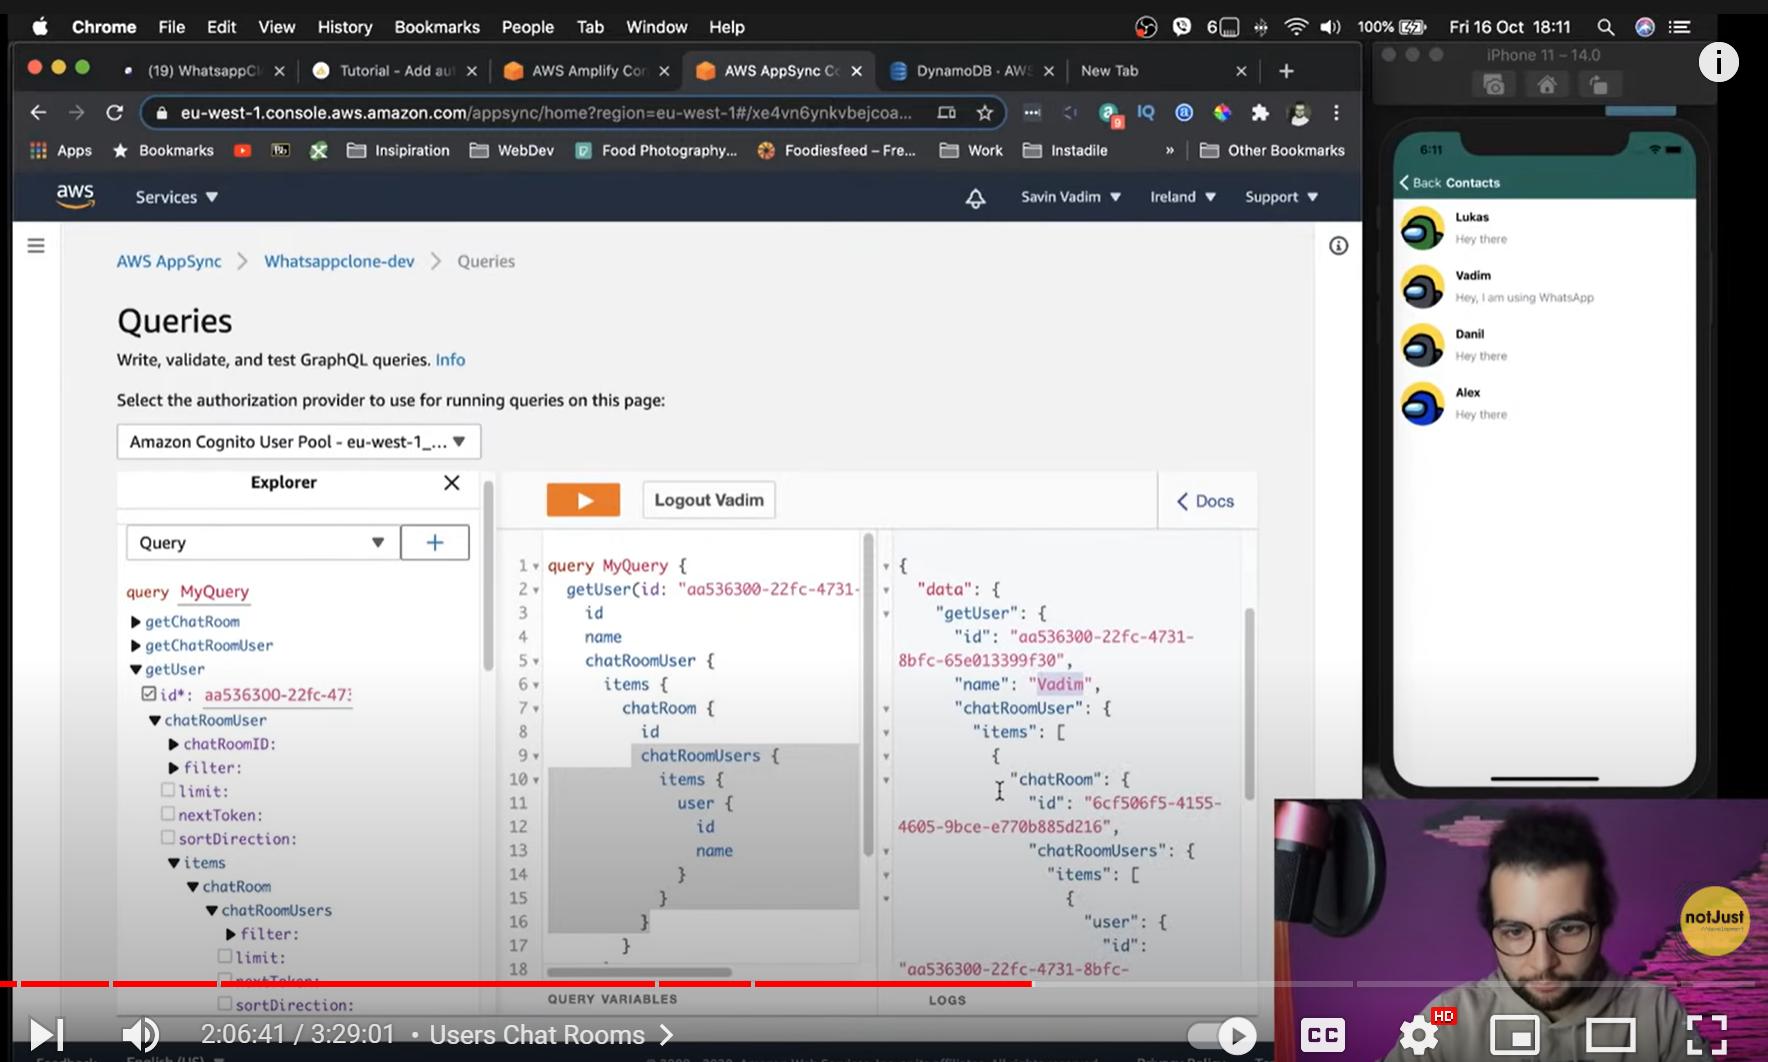Switch to the DynamoDB browser tab
The height and width of the screenshot is (1062, 1768).
point(972,71)
